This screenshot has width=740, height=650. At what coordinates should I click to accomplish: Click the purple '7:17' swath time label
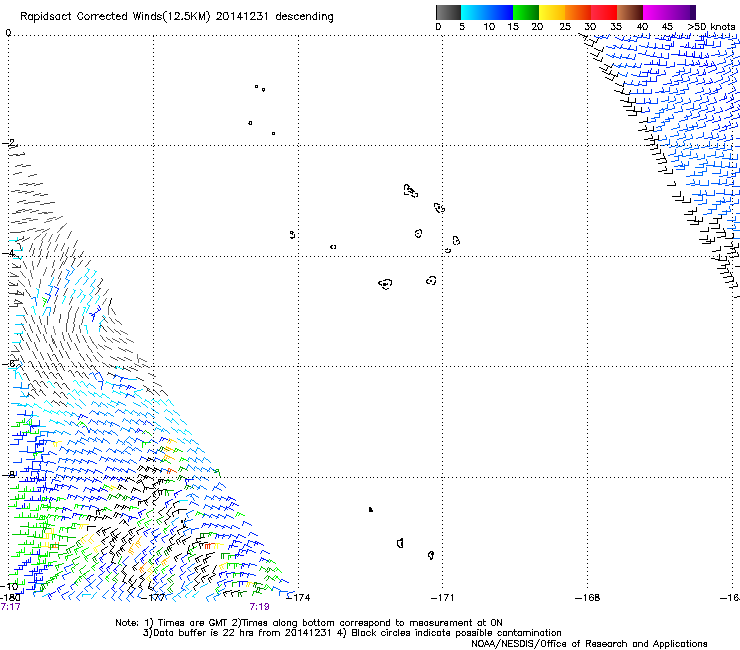point(10,607)
